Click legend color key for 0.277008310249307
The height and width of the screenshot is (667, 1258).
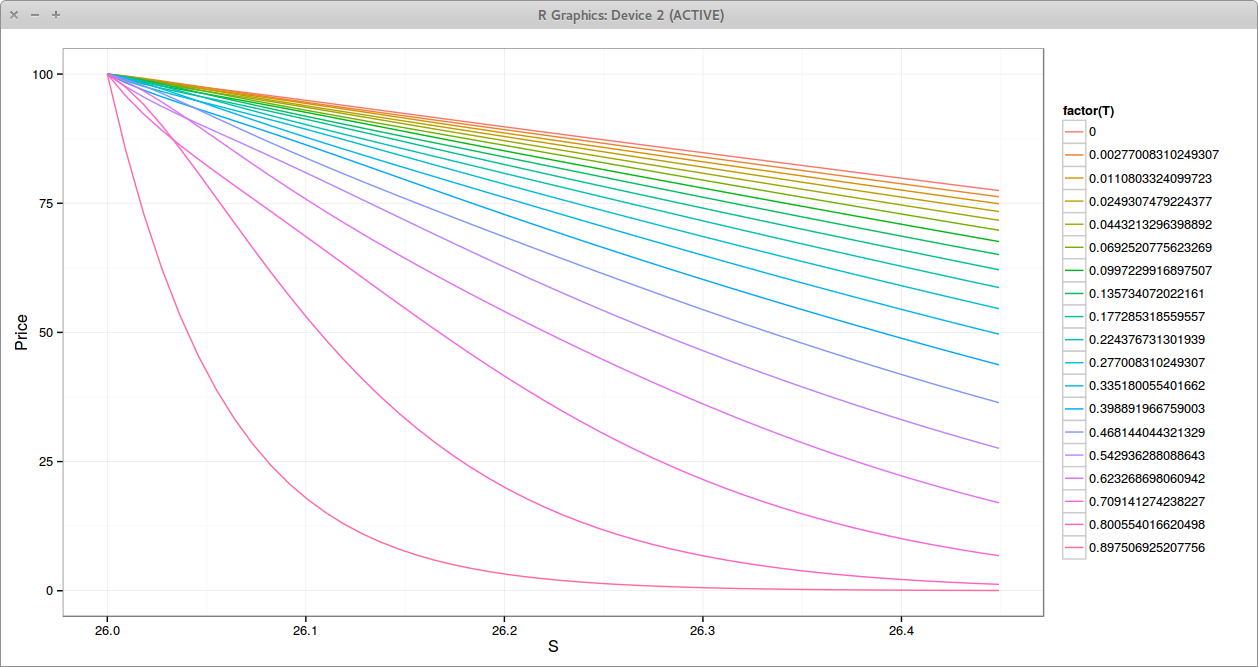(x=1074, y=362)
